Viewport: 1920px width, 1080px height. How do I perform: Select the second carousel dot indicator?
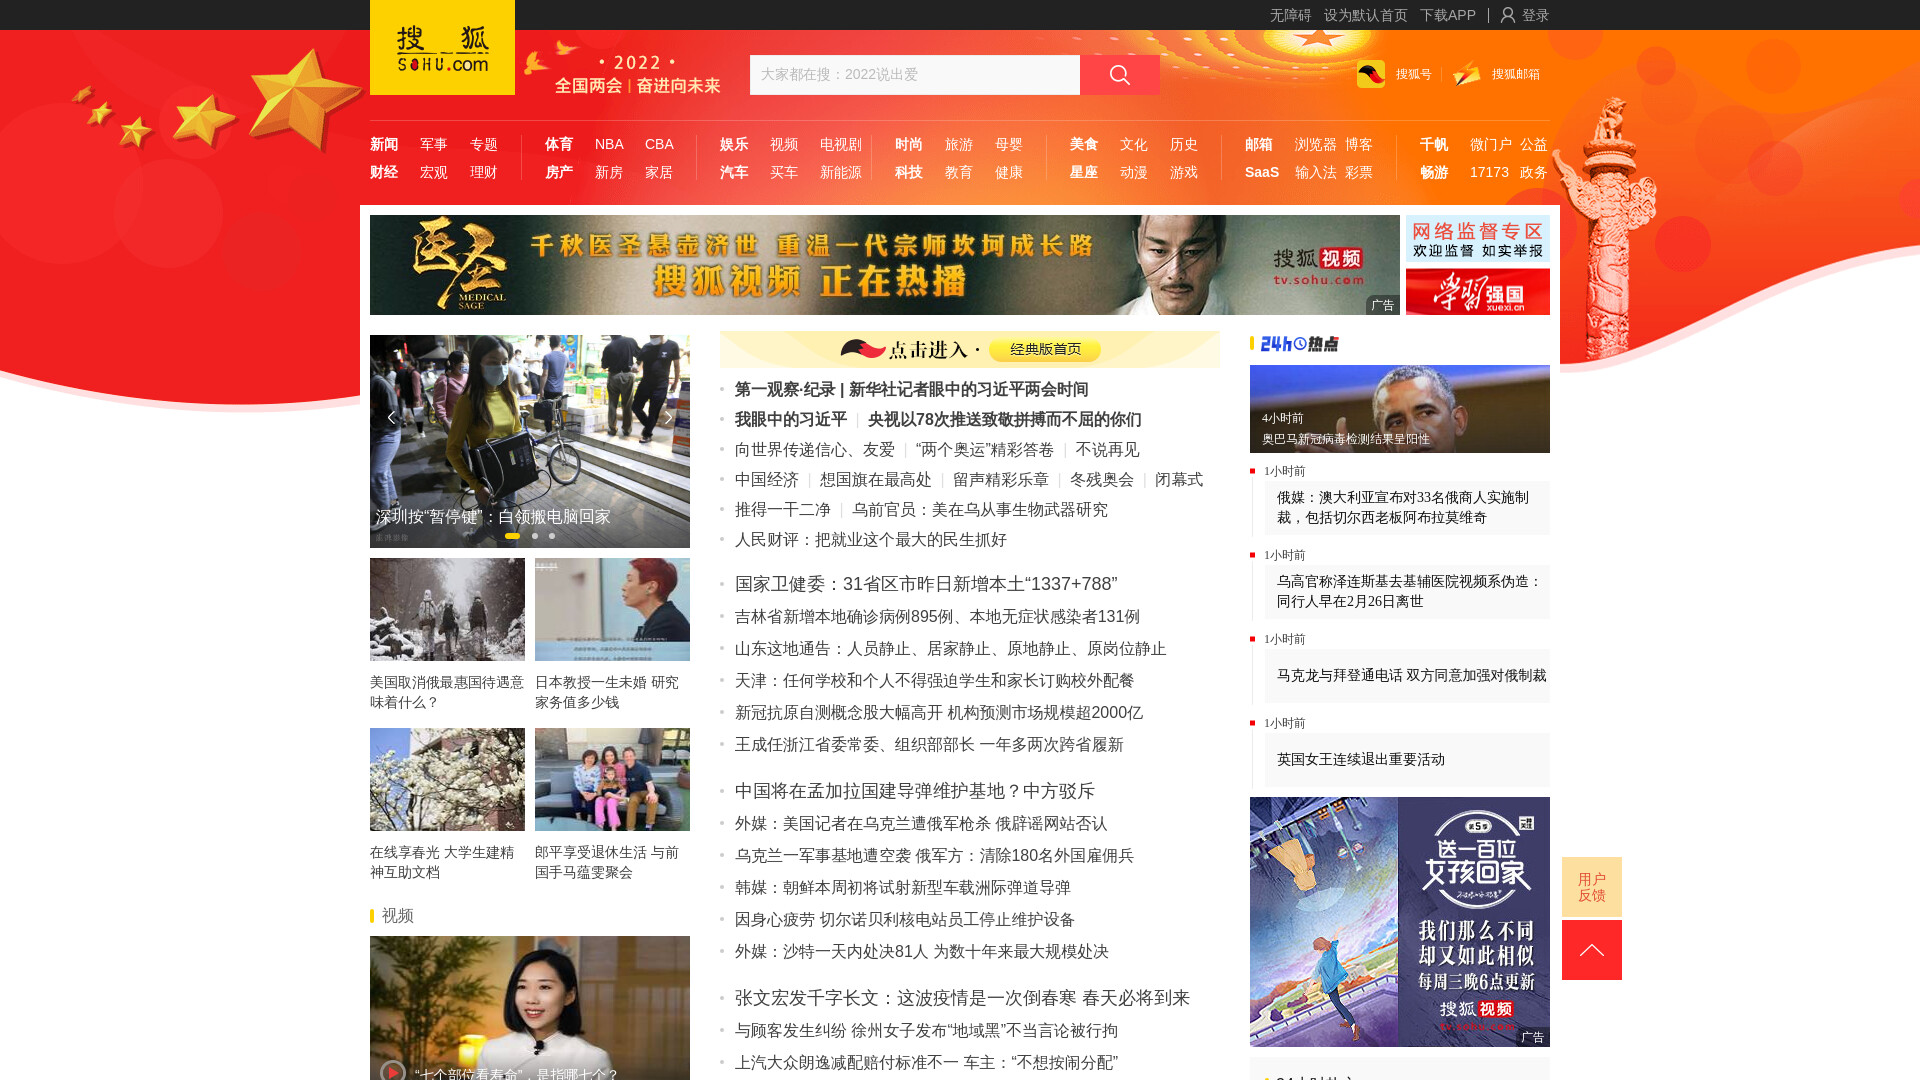point(535,536)
